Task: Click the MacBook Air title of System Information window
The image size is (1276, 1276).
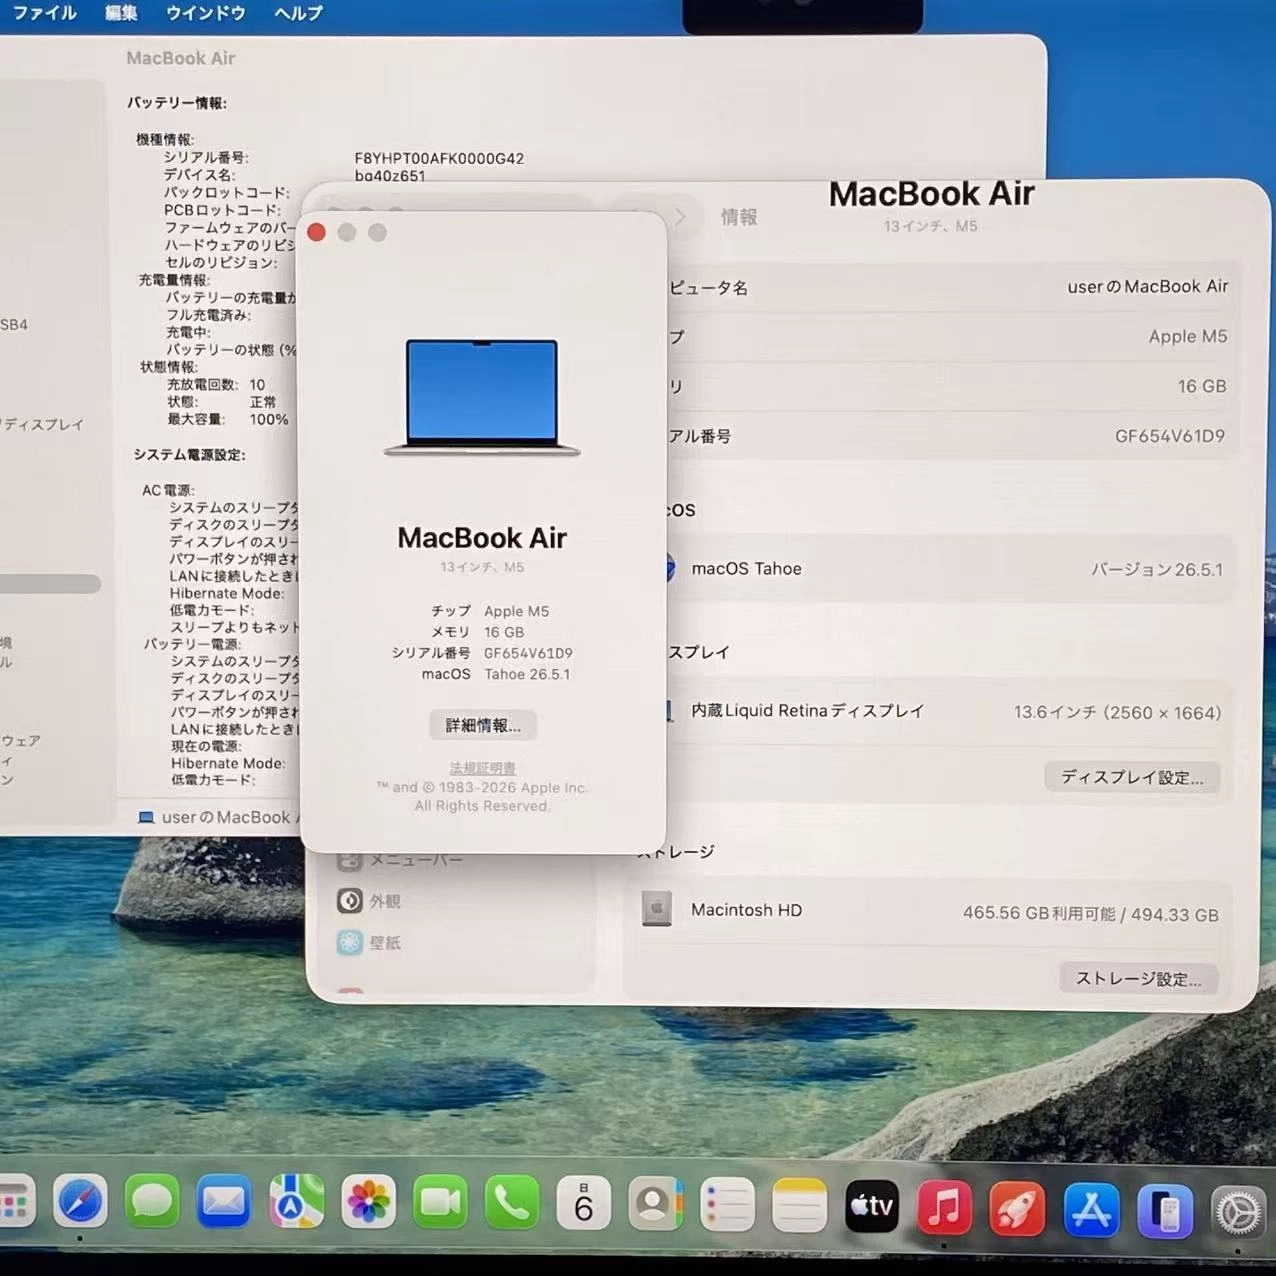Action: pyautogui.click(x=181, y=58)
